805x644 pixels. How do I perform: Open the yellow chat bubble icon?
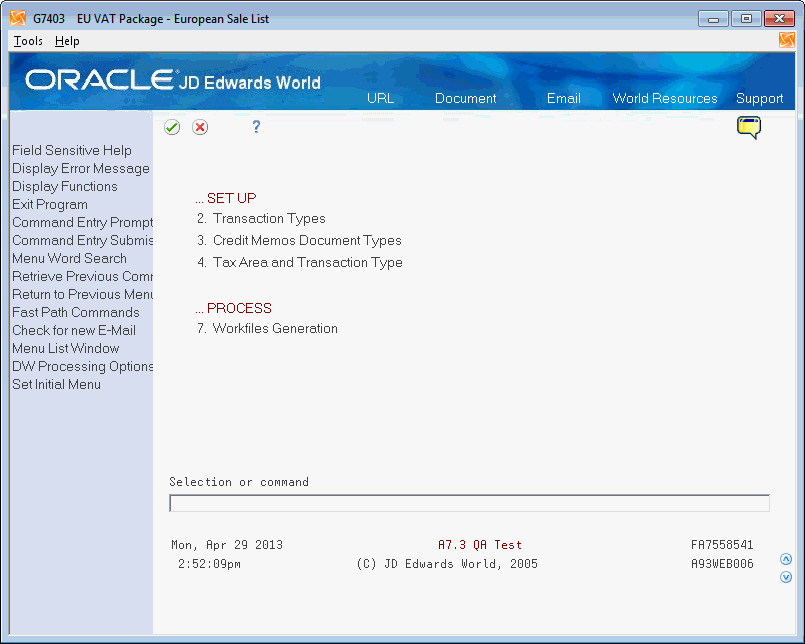pyautogui.click(x=749, y=127)
